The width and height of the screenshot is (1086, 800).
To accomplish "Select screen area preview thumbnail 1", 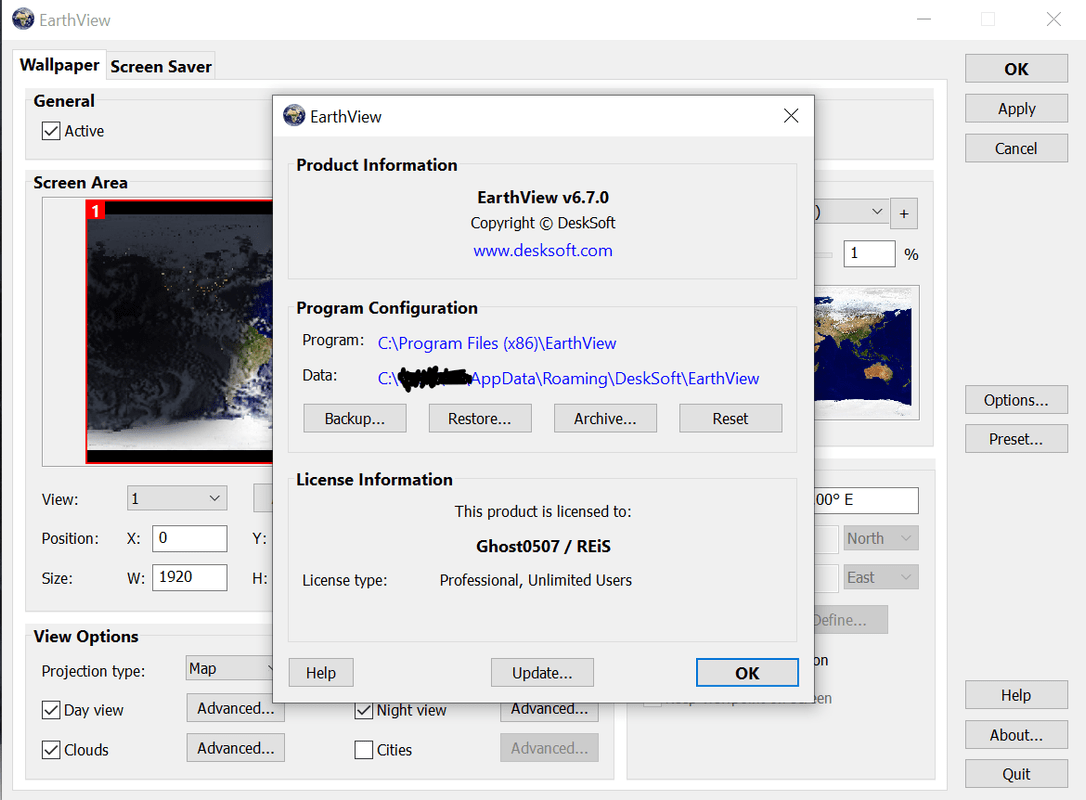I will tap(179, 331).
